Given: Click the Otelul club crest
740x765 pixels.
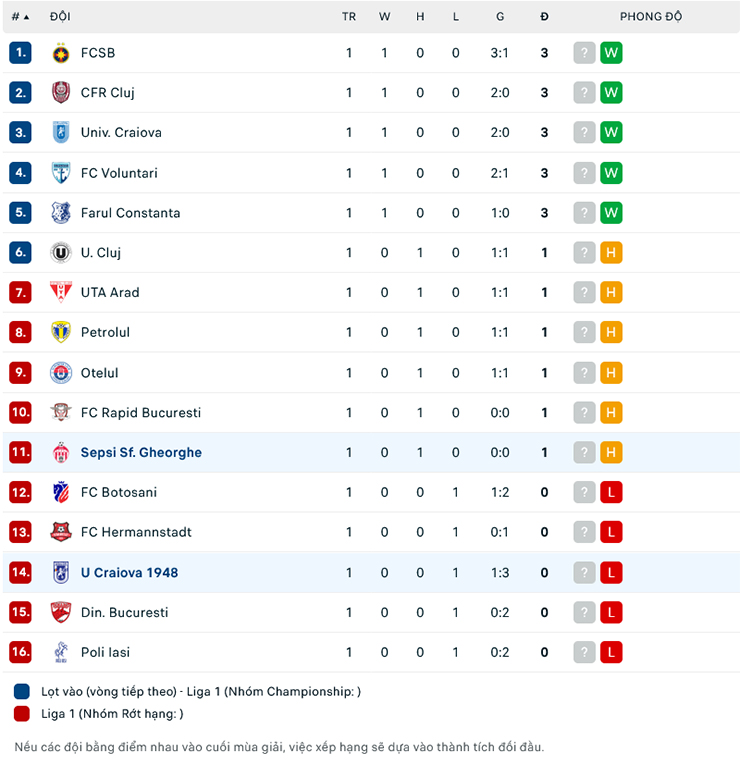Looking at the screenshot, I should (61, 373).
